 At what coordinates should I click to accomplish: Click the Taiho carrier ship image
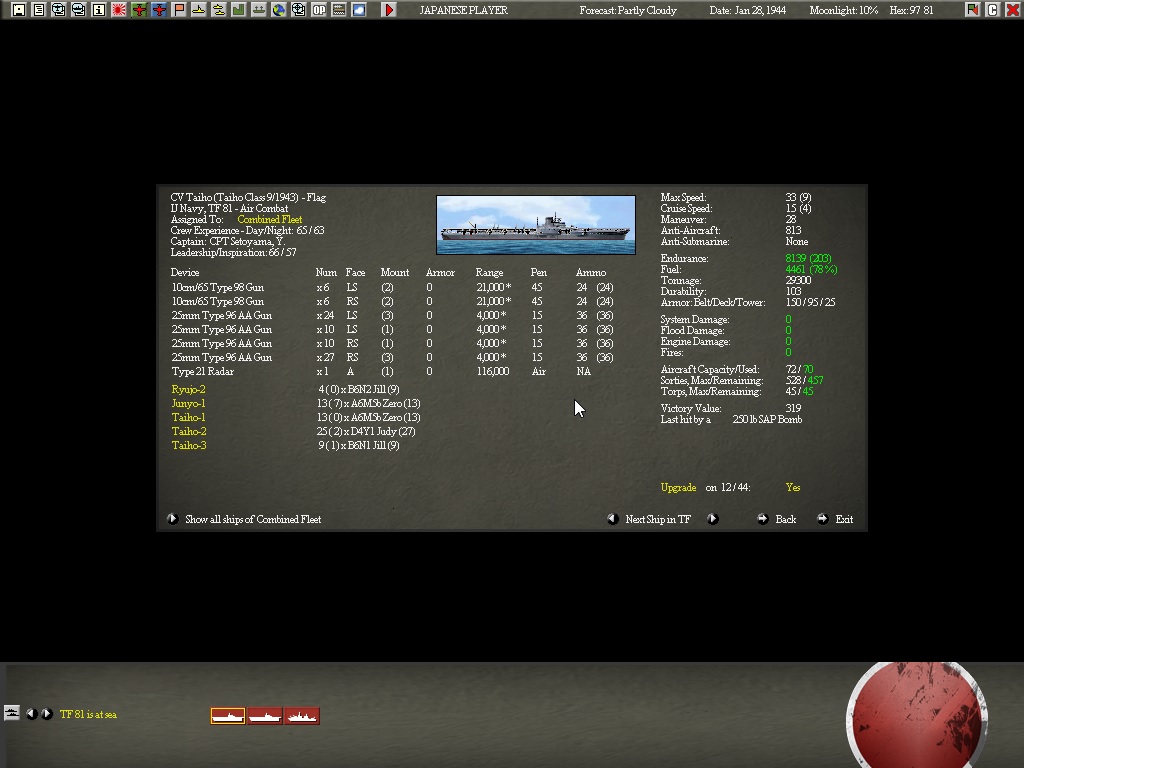(536, 225)
